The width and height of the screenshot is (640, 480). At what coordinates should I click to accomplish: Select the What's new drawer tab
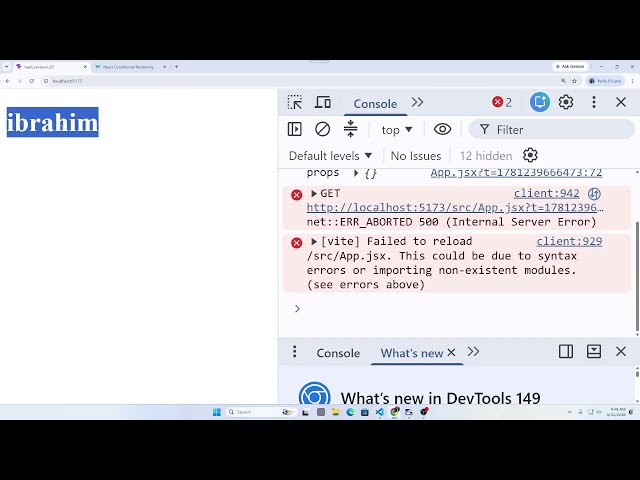click(411, 353)
